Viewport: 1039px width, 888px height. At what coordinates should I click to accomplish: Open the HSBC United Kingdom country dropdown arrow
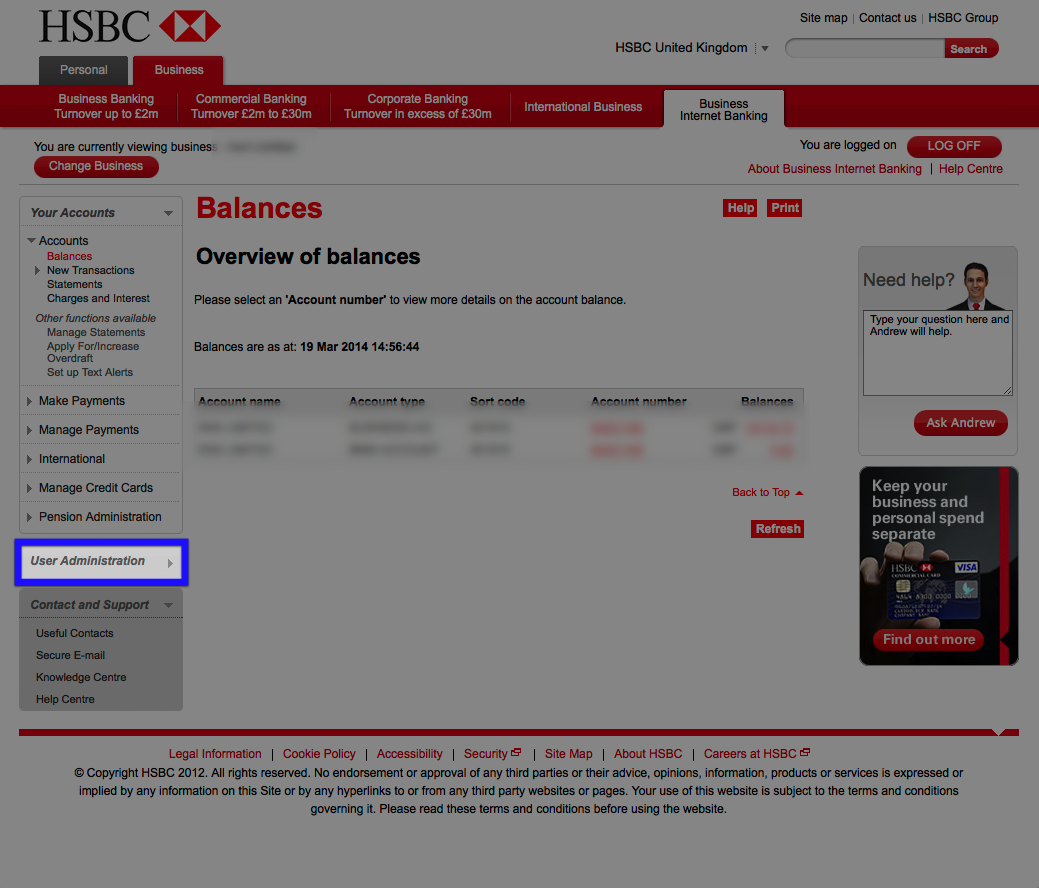coord(765,48)
